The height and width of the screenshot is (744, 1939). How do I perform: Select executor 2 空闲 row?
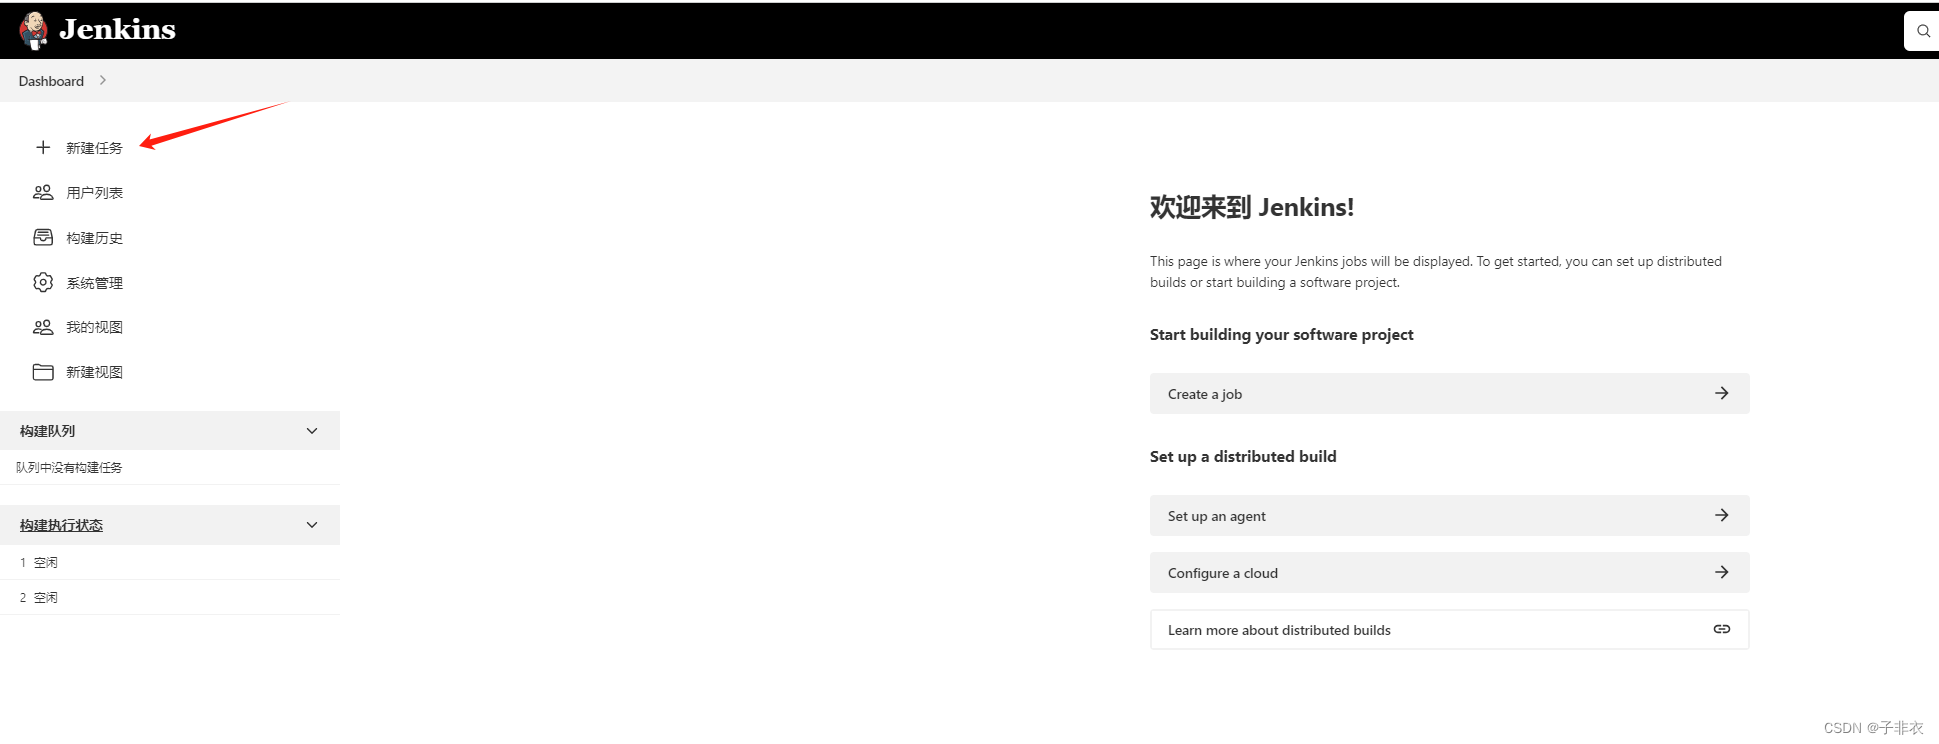[170, 597]
